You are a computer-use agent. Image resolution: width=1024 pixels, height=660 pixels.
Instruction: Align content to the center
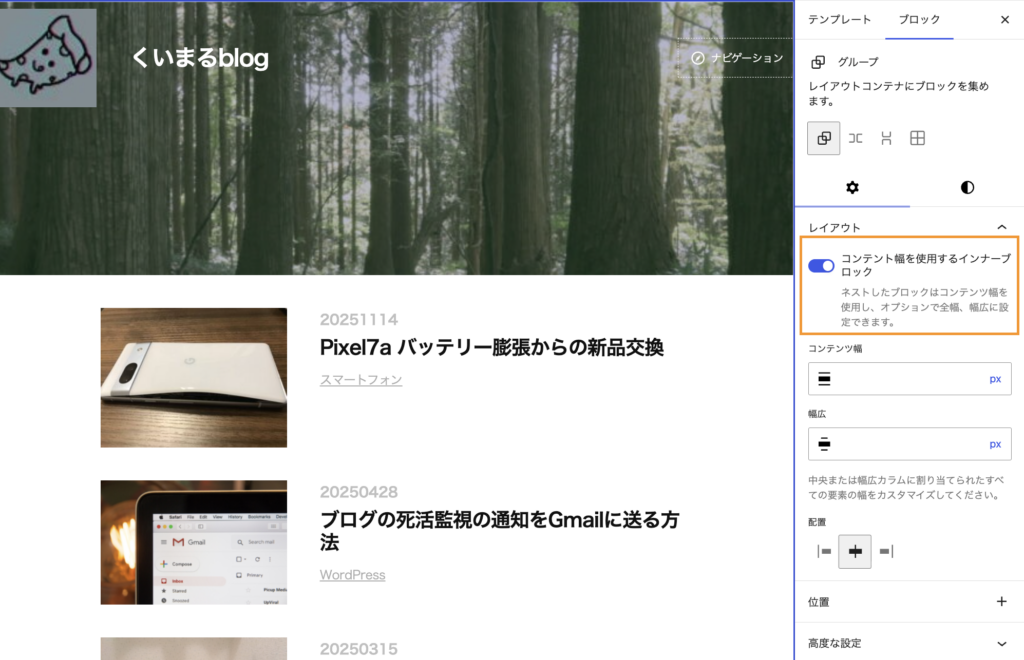click(x=855, y=552)
